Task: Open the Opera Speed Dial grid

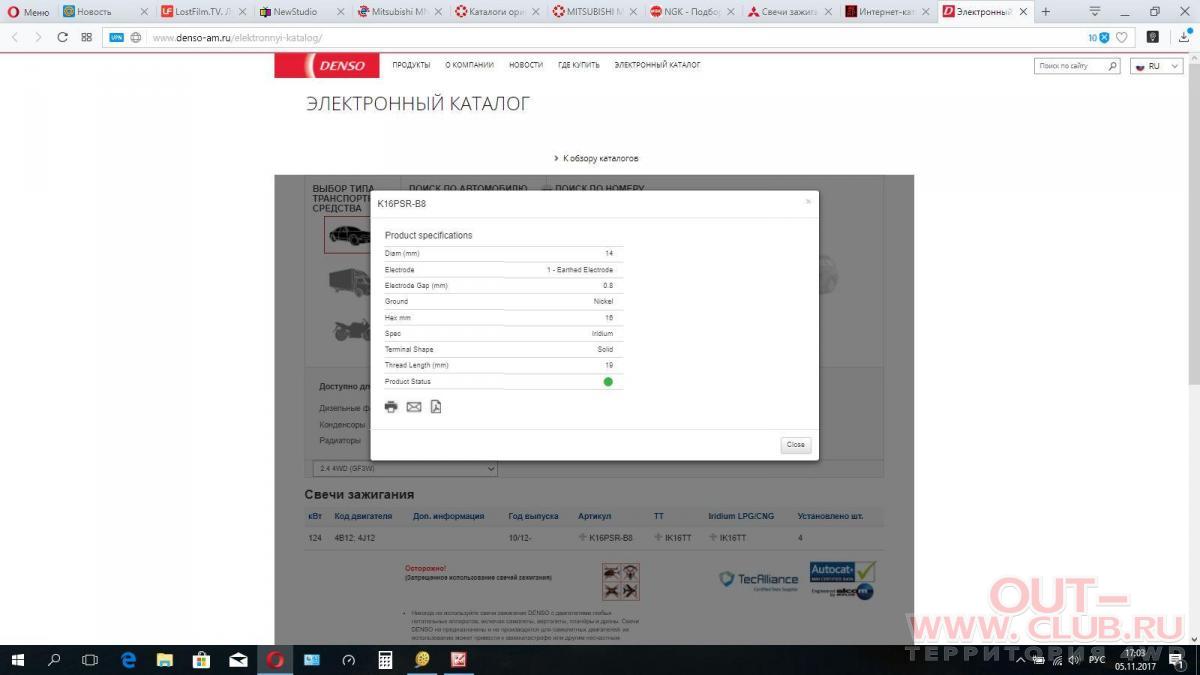Action: [87, 37]
